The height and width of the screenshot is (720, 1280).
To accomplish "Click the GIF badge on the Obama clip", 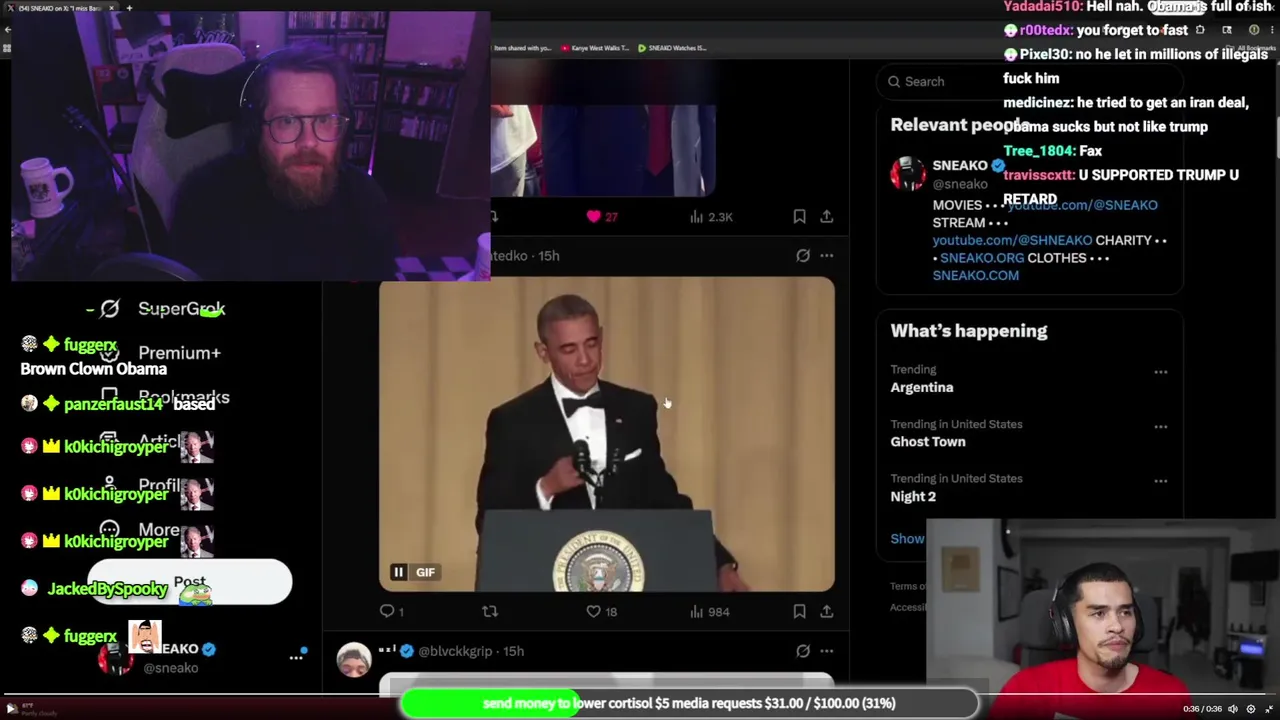I will pyautogui.click(x=425, y=572).
